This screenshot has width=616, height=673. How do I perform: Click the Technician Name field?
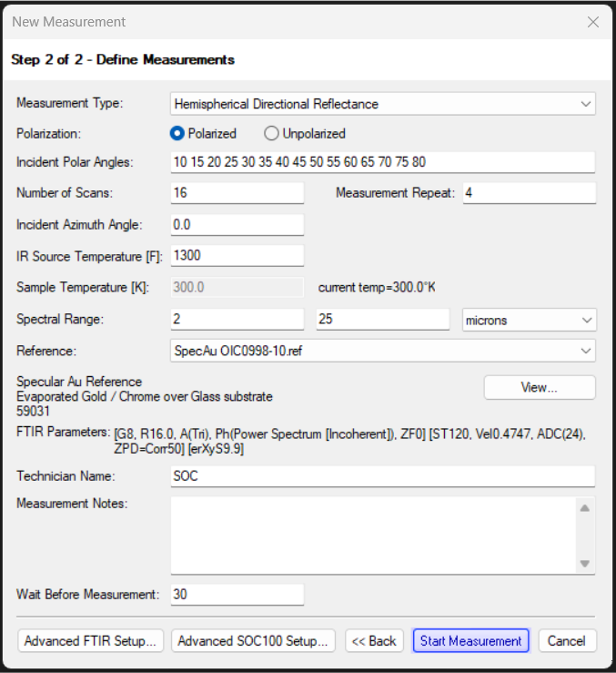(x=383, y=475)
